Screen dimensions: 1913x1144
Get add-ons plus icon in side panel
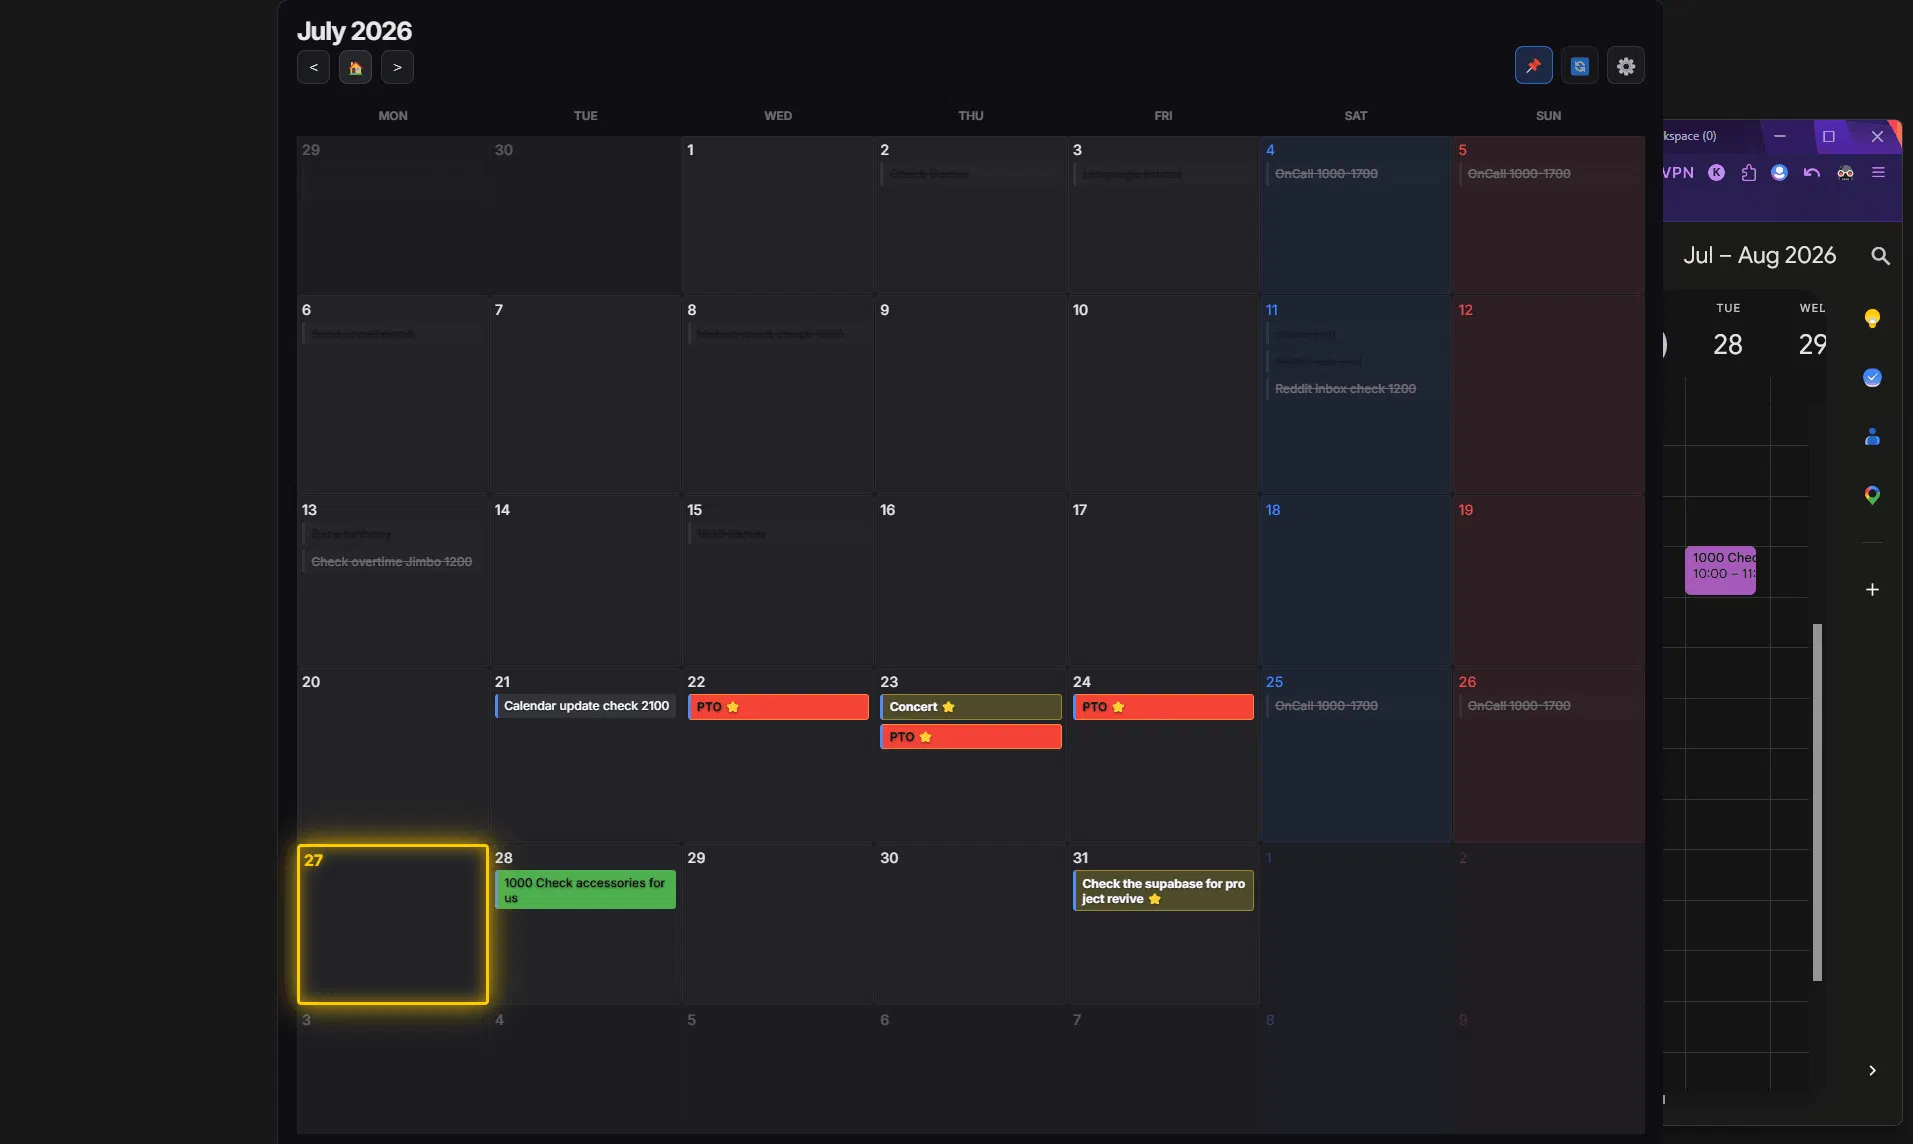[x=1872, y=590]
